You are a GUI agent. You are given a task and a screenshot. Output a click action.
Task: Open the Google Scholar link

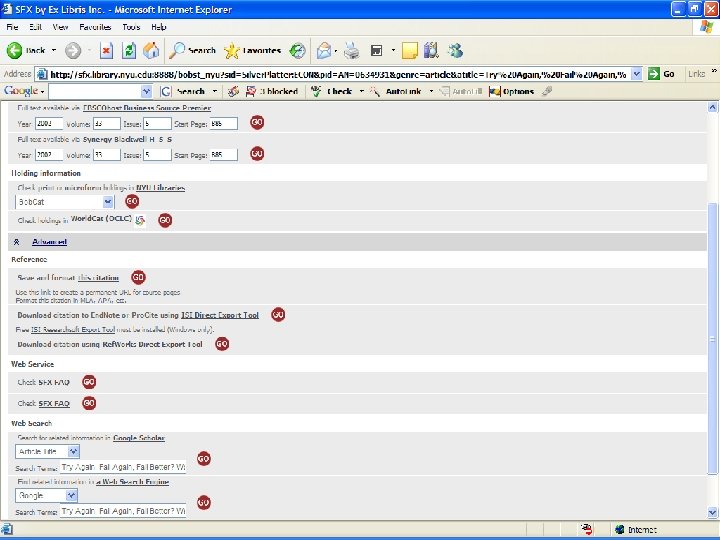[139, 438]
